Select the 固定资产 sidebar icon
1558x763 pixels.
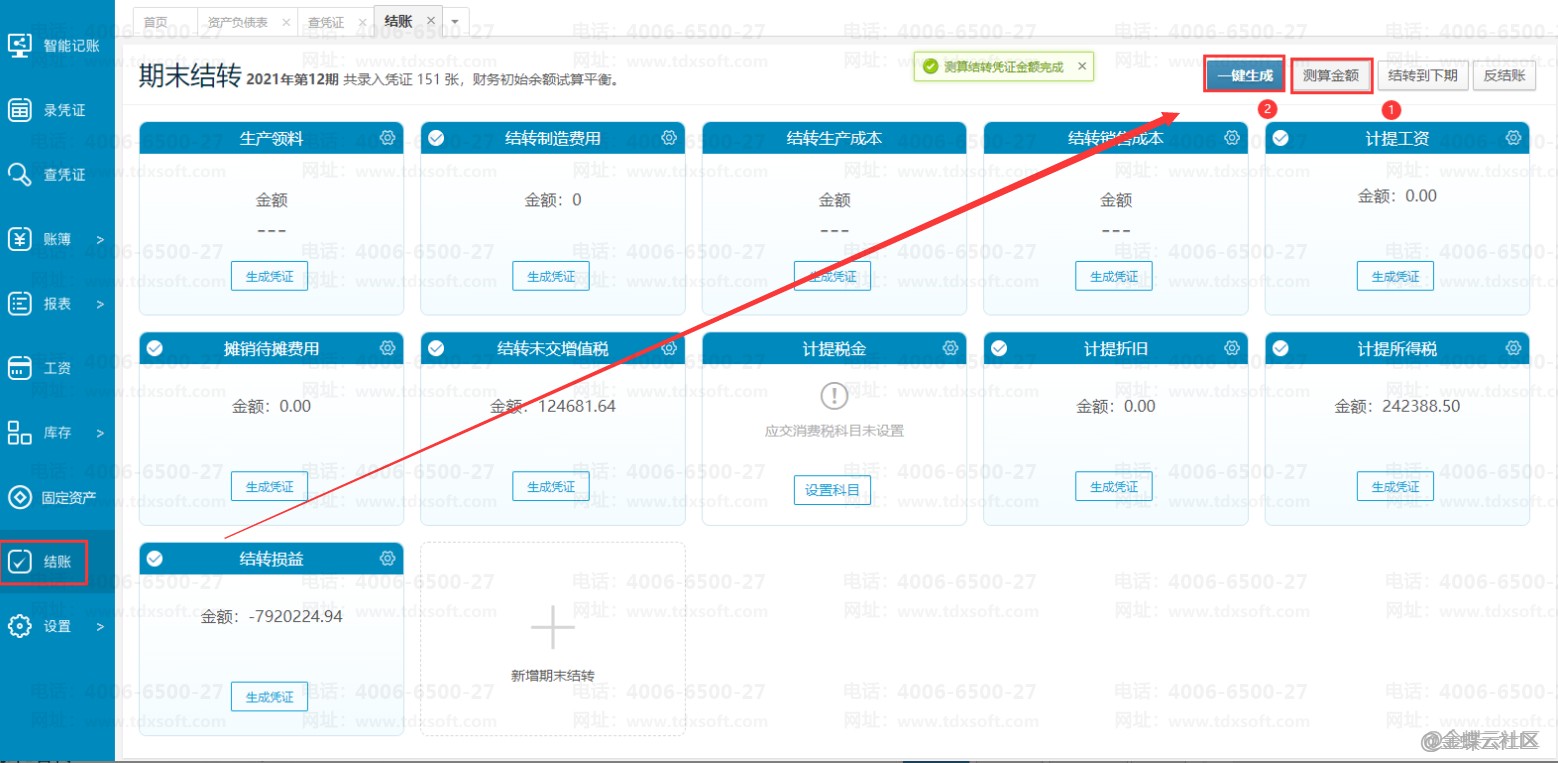(20, 497)
